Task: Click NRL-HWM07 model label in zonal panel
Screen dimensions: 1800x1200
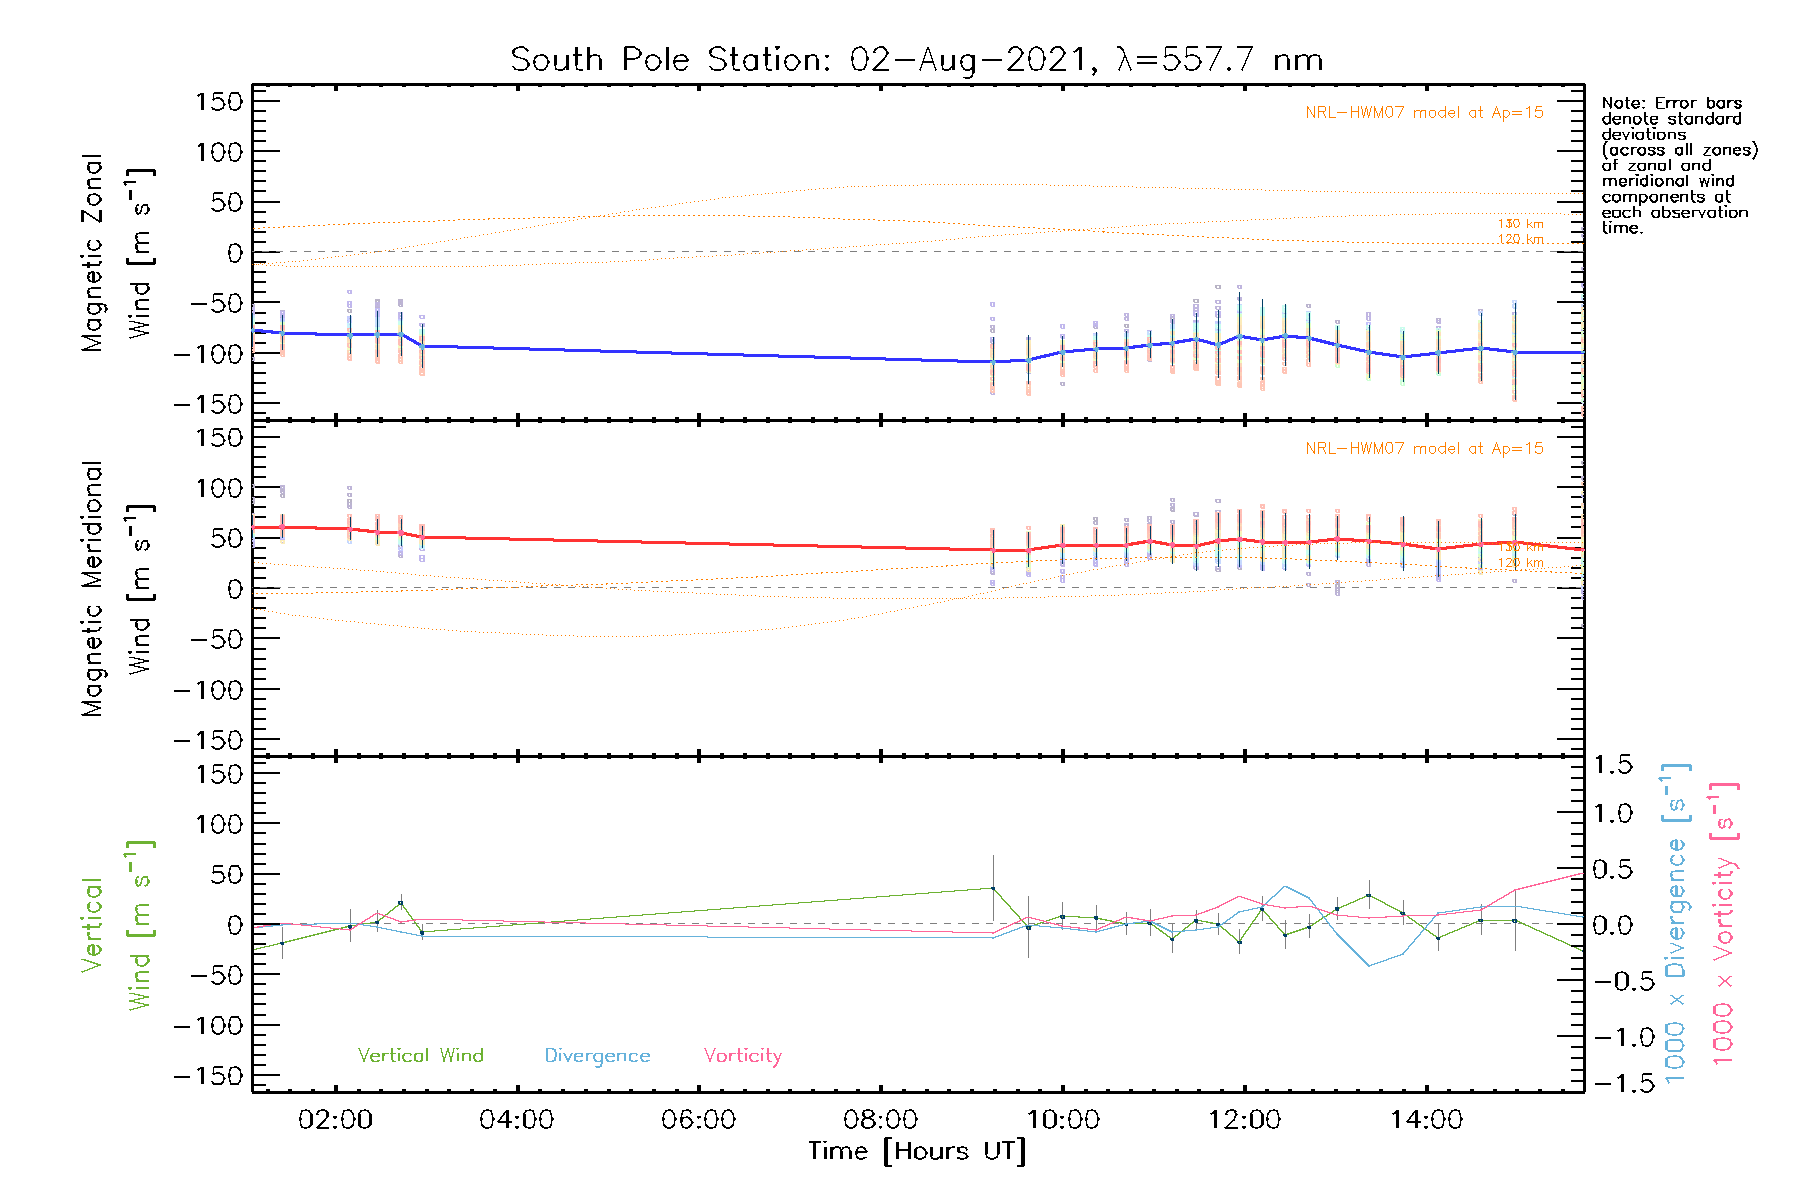Action: point(1423,113)
